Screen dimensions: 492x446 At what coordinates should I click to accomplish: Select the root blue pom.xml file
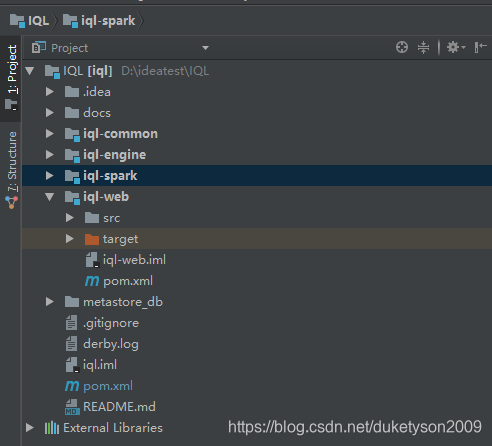[x=108, y=386]
